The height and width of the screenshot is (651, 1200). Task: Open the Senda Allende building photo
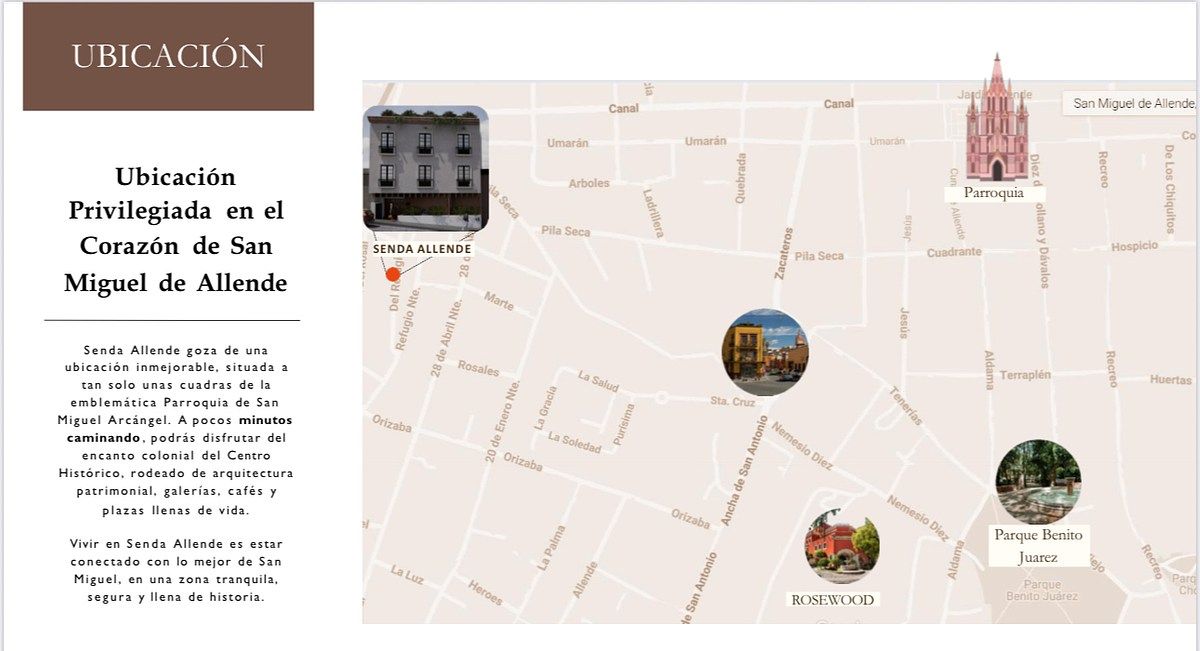pyautogui.click(x=425, y=168)
